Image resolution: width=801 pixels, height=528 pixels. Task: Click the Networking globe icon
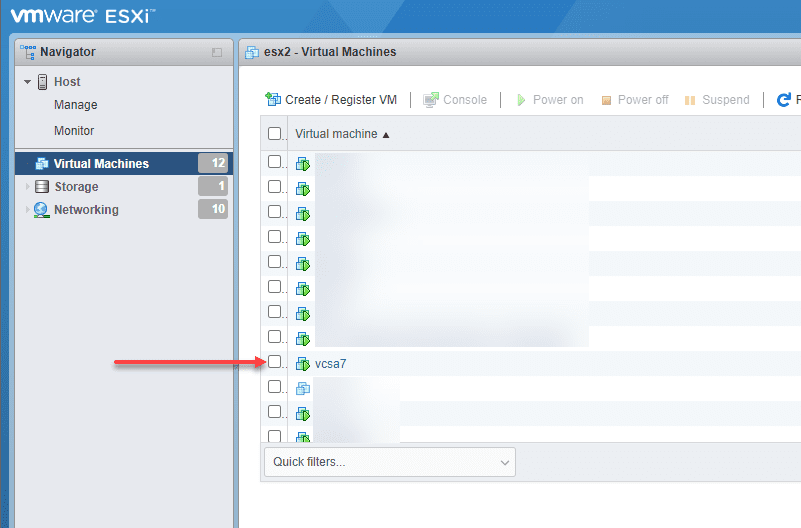point(41,210)
